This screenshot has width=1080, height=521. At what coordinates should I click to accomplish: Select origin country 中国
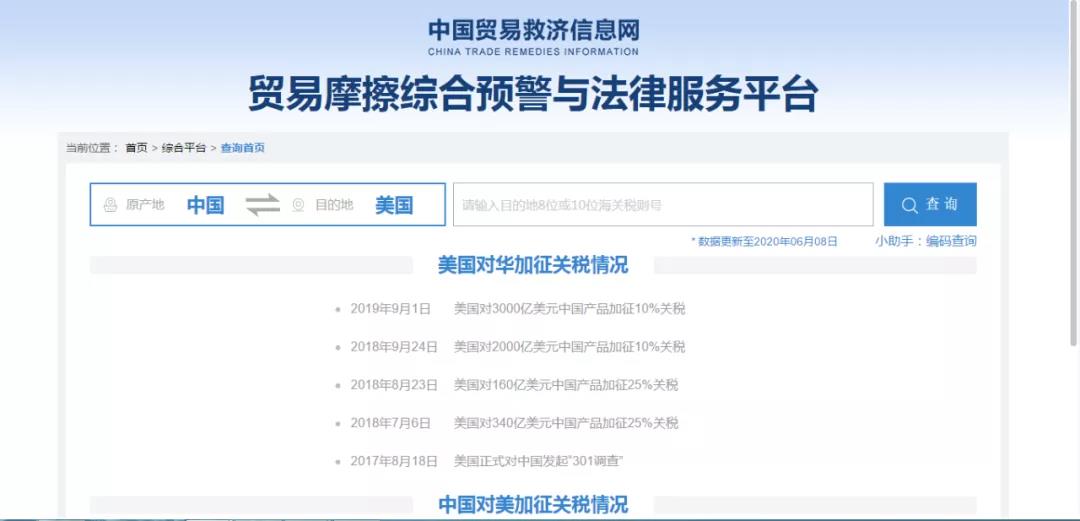(x=205, y=205)
